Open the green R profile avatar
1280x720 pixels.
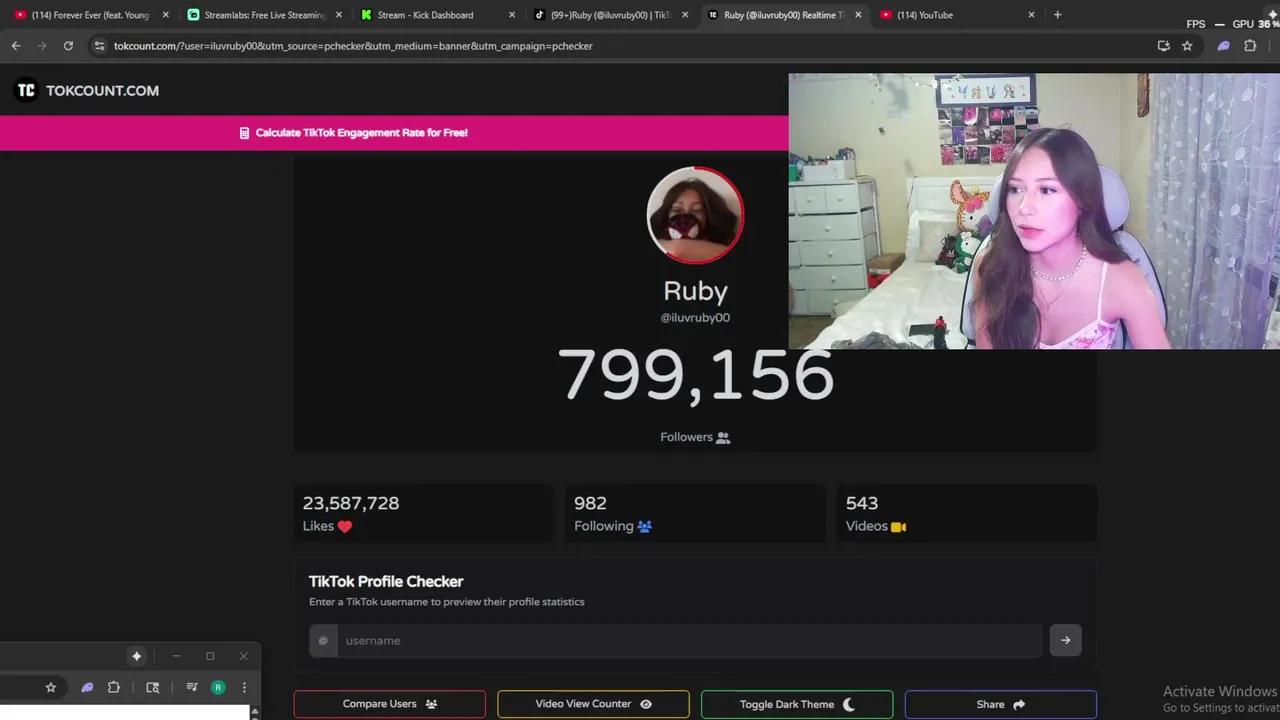[218, 688]
